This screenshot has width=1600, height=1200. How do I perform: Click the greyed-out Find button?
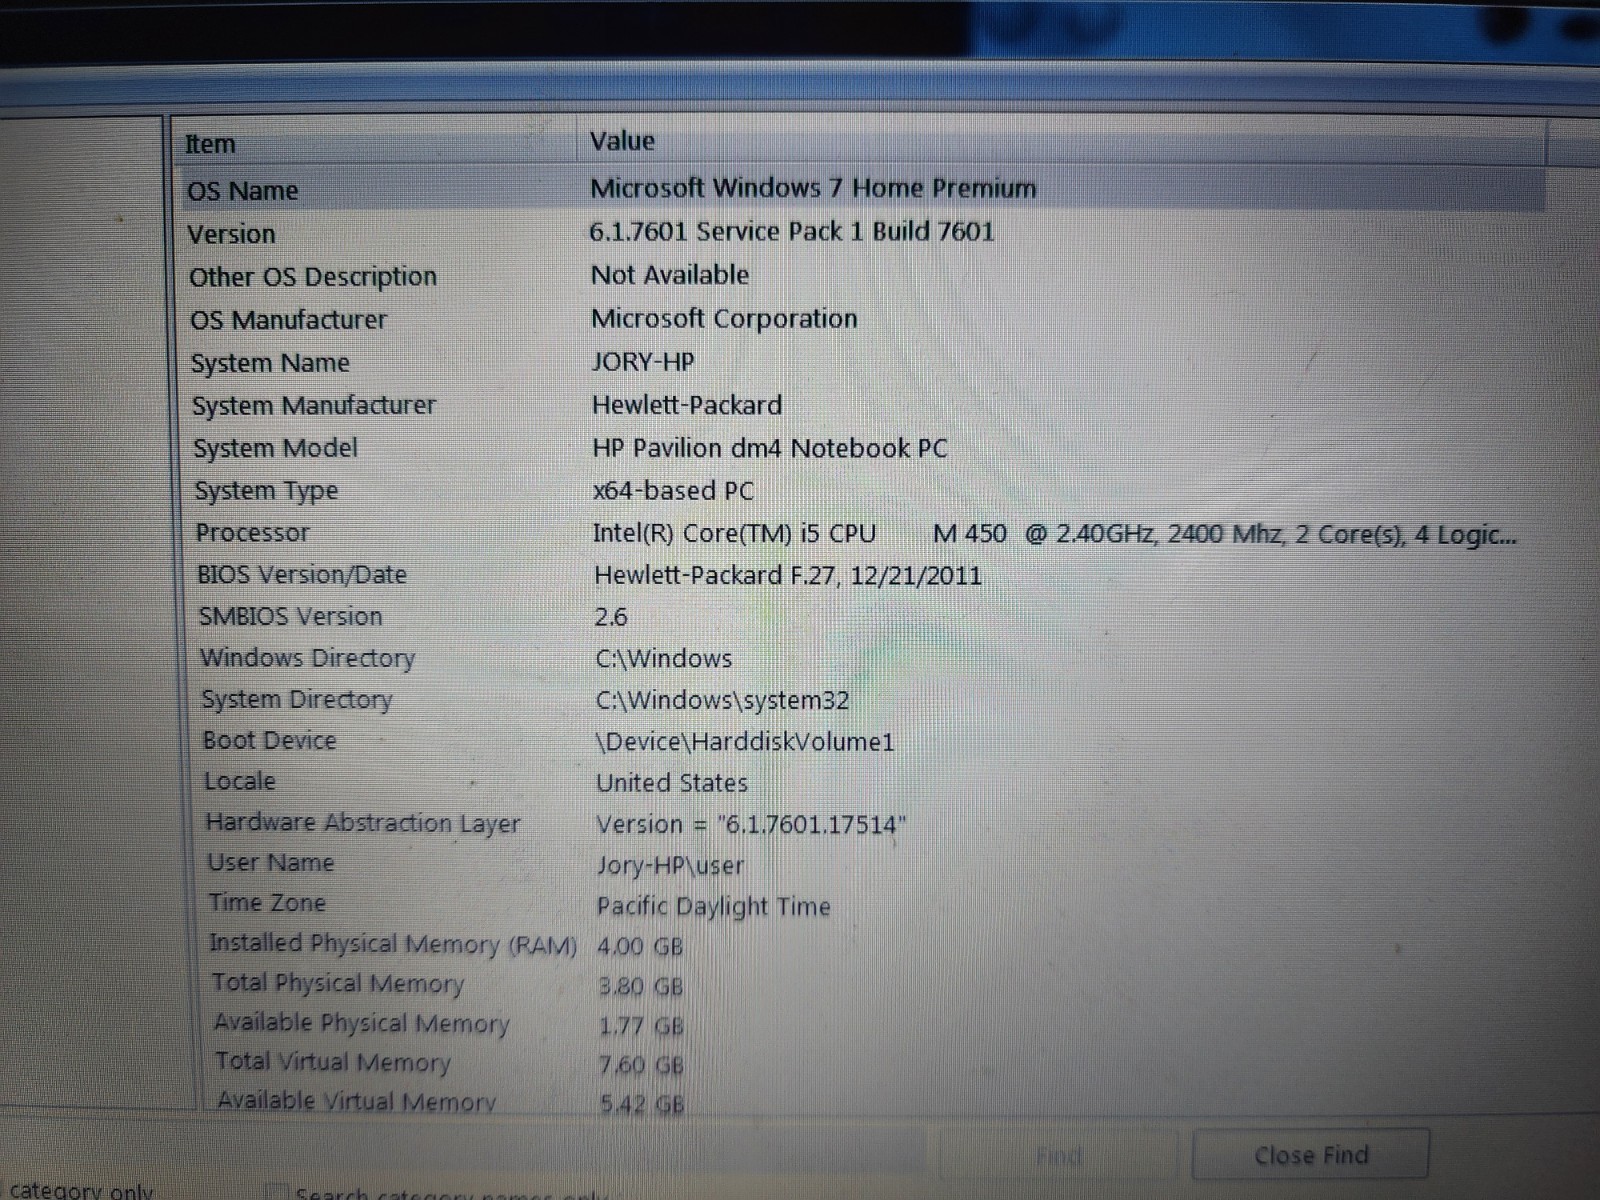pyautogui.click(x=1060, y=1156)
